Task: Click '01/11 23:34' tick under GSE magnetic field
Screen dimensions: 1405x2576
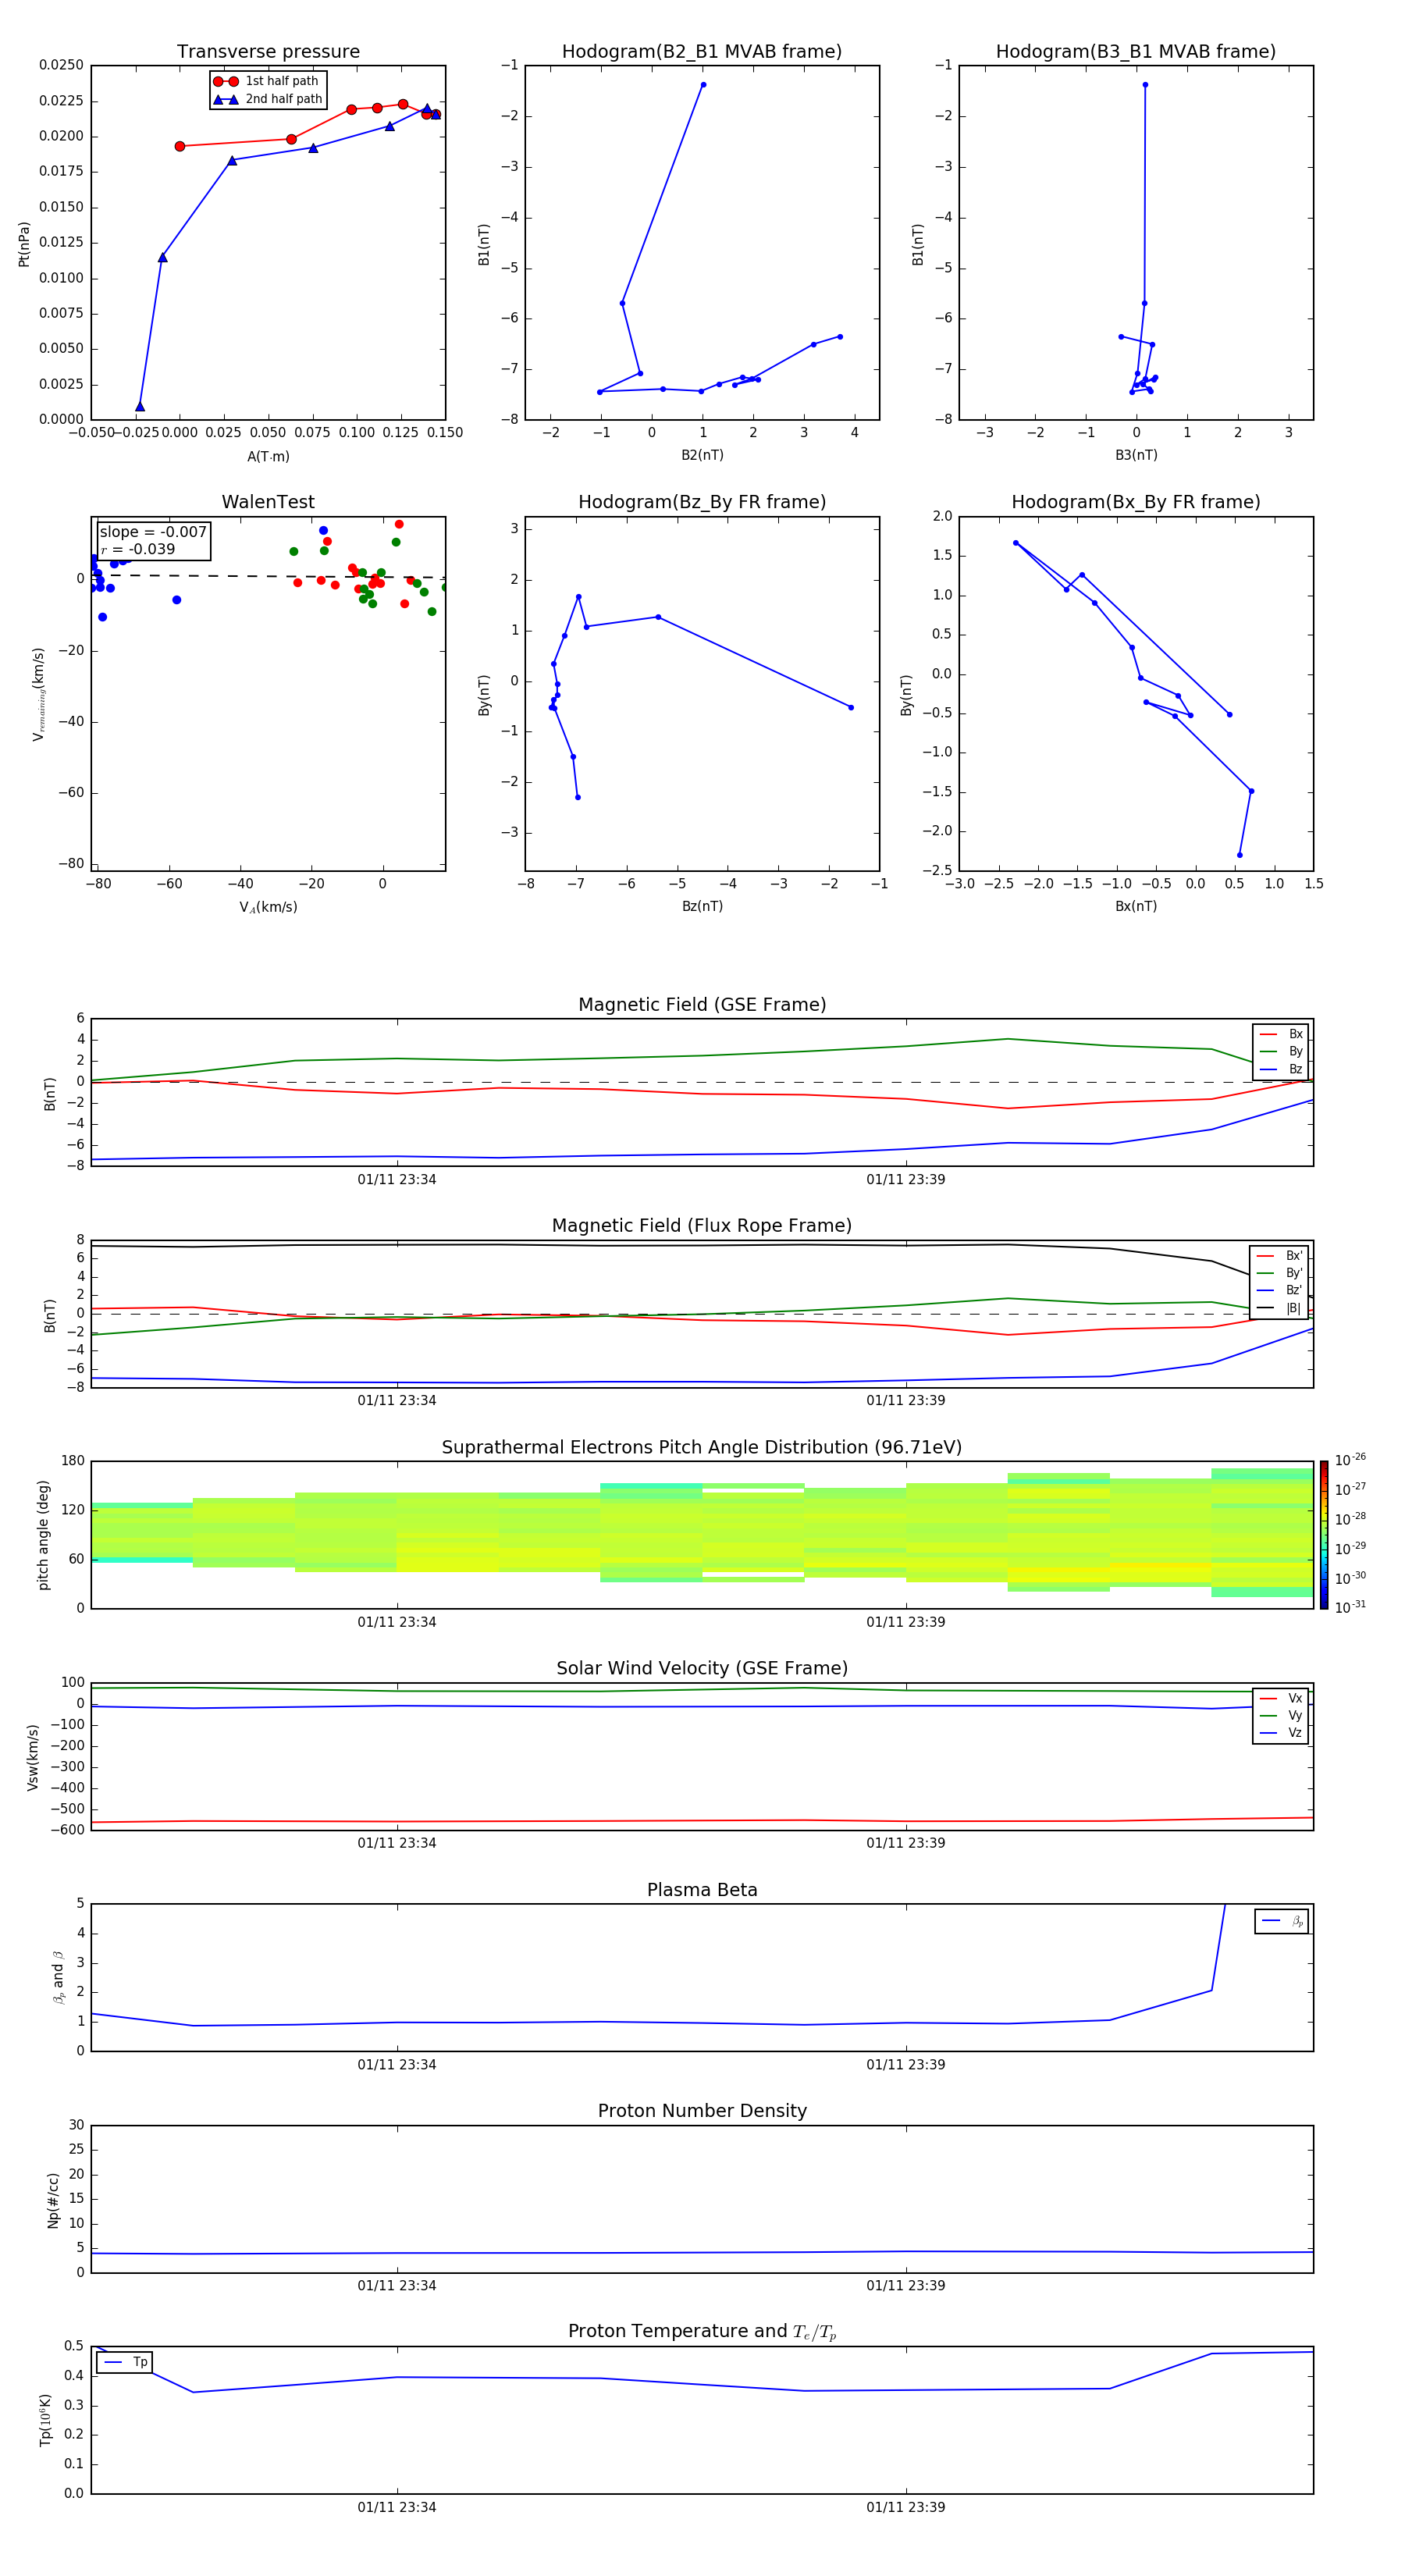Action: [x=397, y=1180]
